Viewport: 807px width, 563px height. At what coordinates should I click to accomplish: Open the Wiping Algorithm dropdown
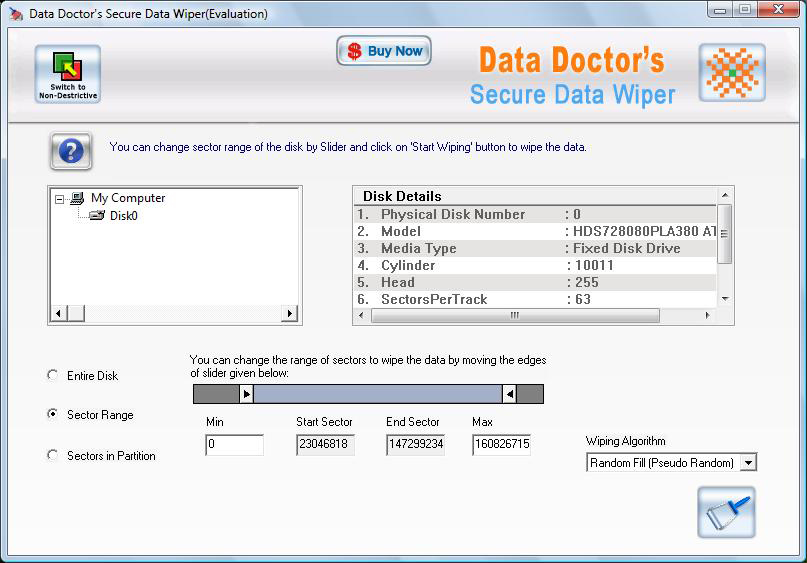click(749, 463)
